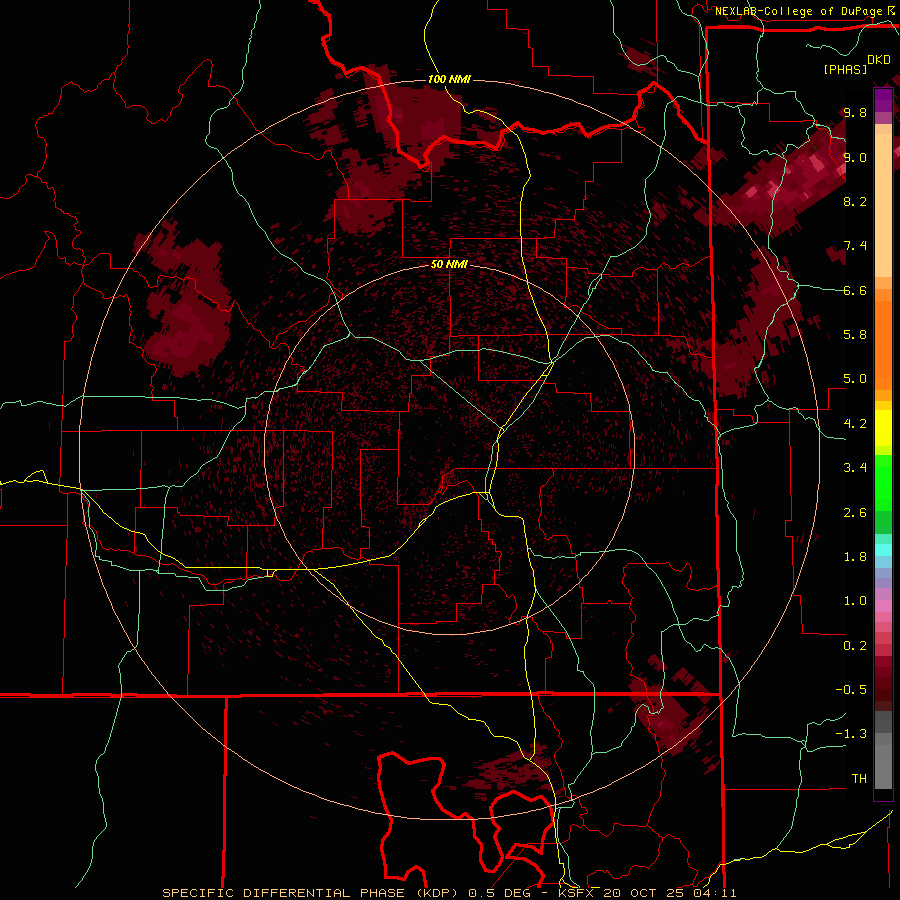Select the 50 NMI range ring label
900x900 pixels.
449,265
